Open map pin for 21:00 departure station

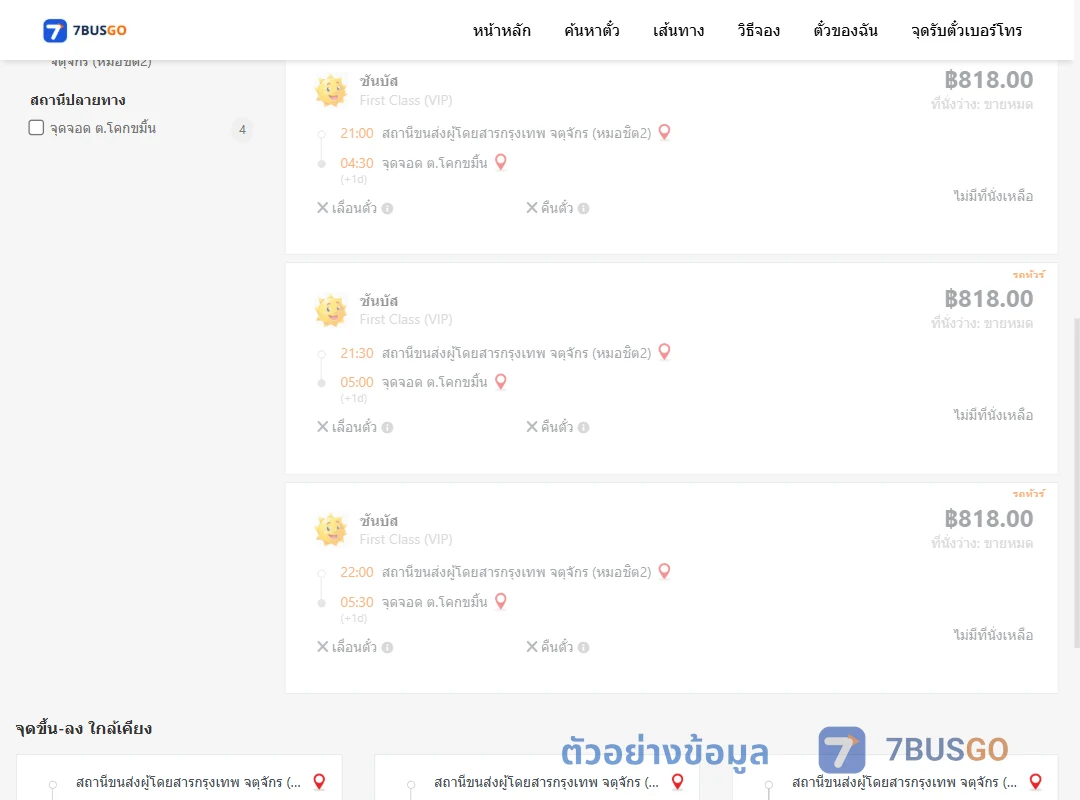(x=664, y=132)
